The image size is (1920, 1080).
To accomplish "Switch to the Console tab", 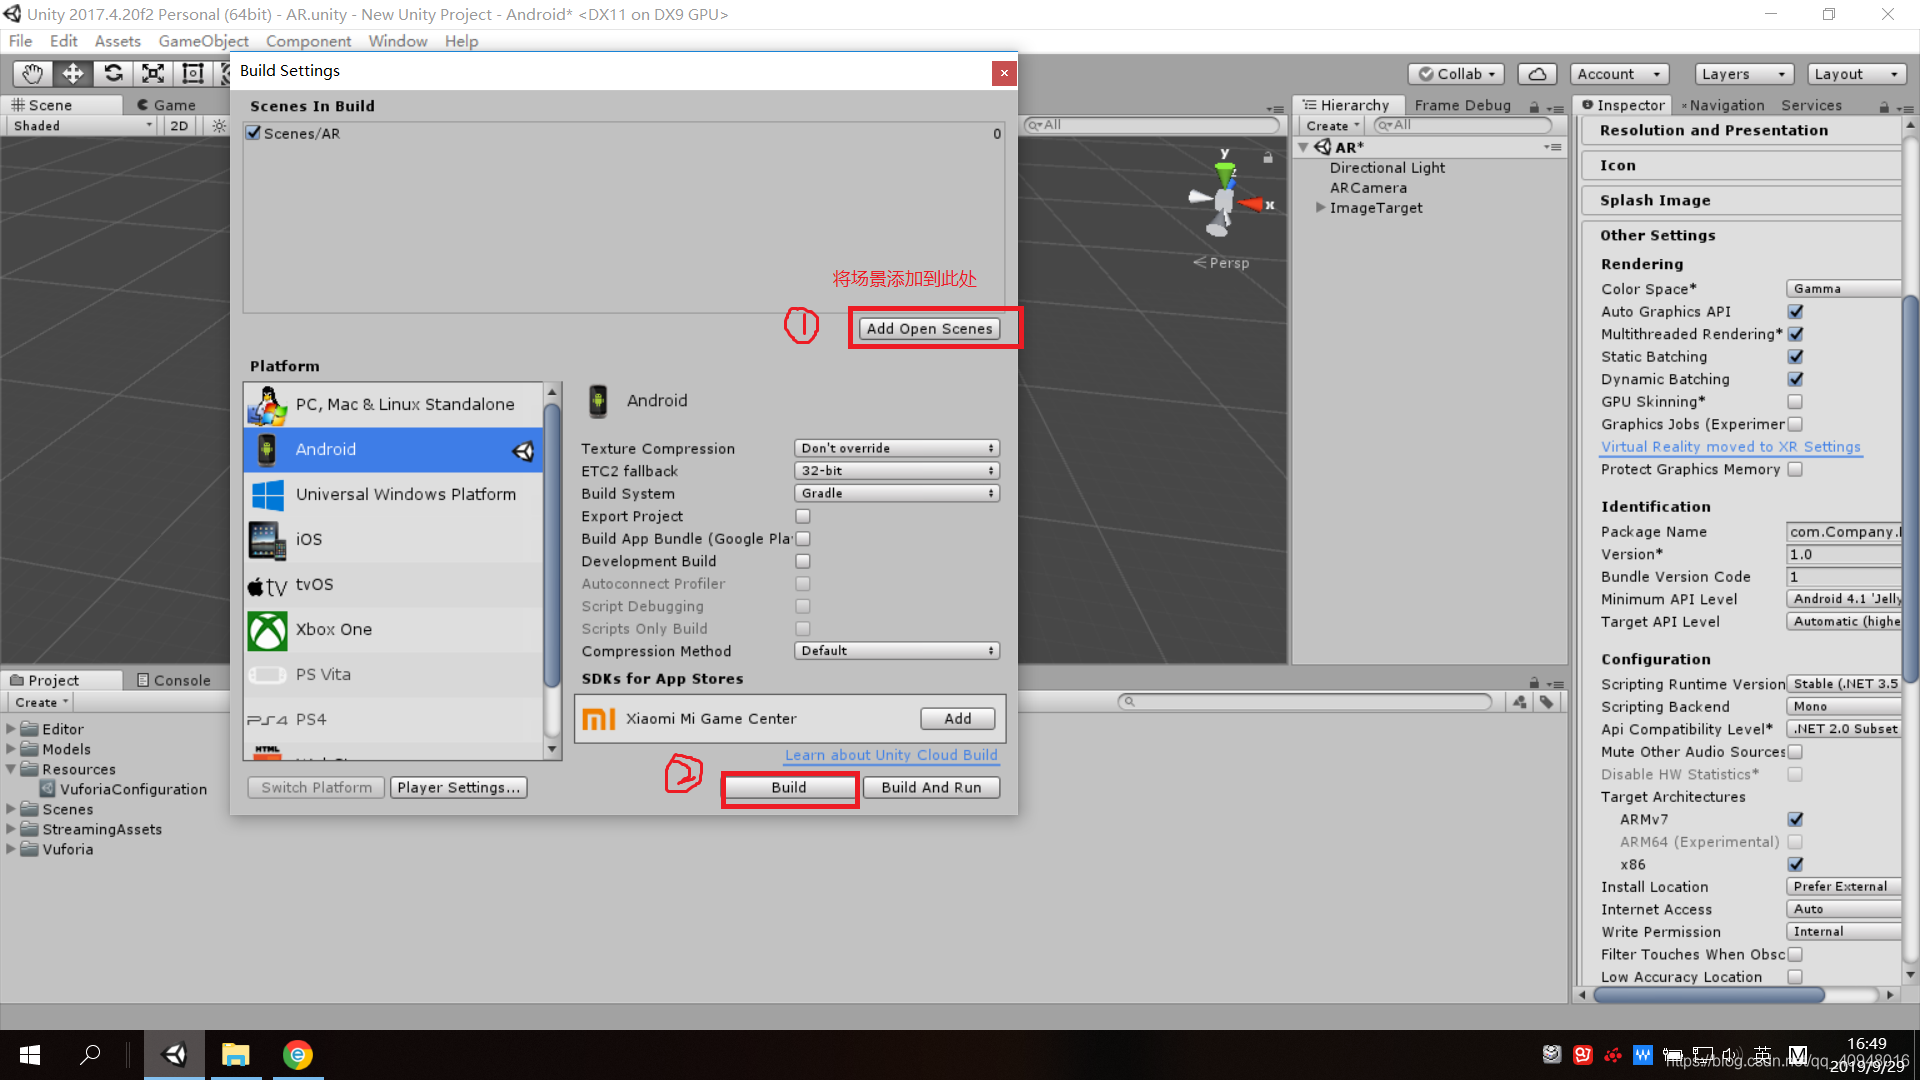I will coord(180,680).
